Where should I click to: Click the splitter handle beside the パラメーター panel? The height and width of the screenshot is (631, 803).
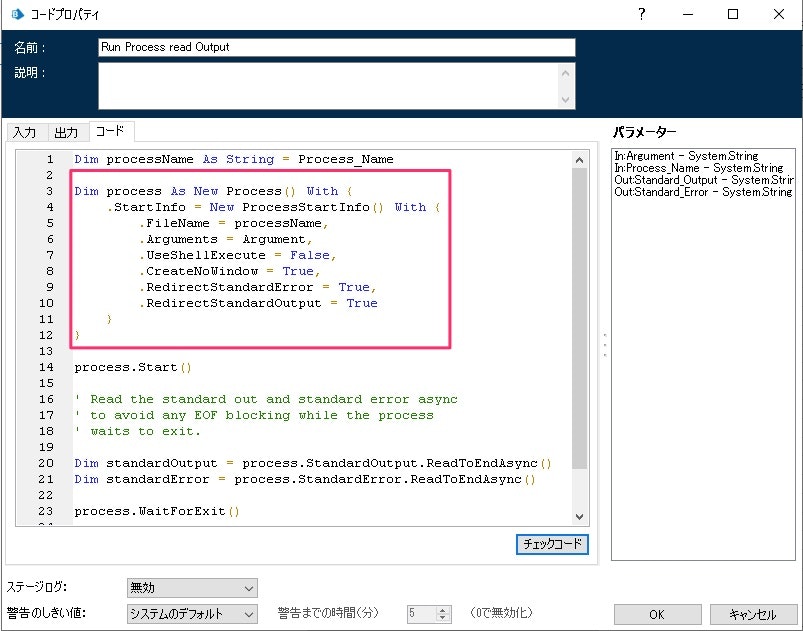(x=604, y=344)
